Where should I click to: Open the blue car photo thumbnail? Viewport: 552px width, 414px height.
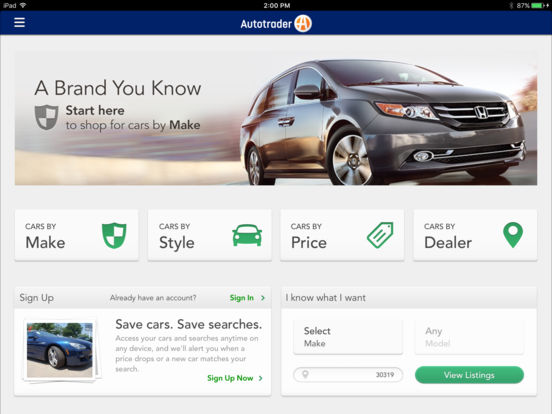click(x=60, y=350)
